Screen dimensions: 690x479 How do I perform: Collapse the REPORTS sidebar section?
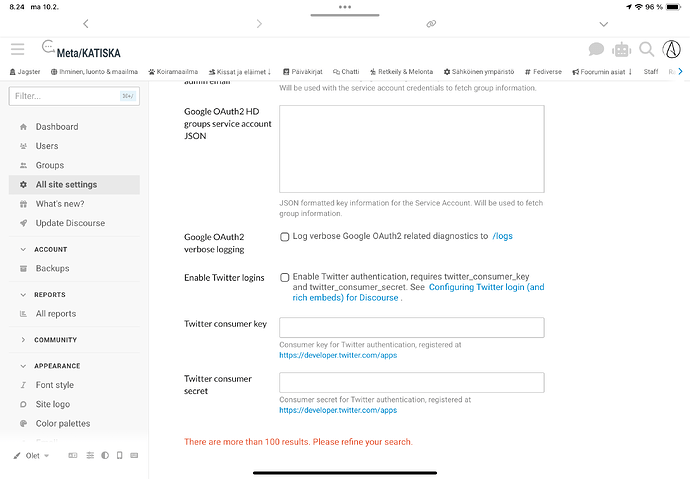pyautogui.click(x=43, y=295)
